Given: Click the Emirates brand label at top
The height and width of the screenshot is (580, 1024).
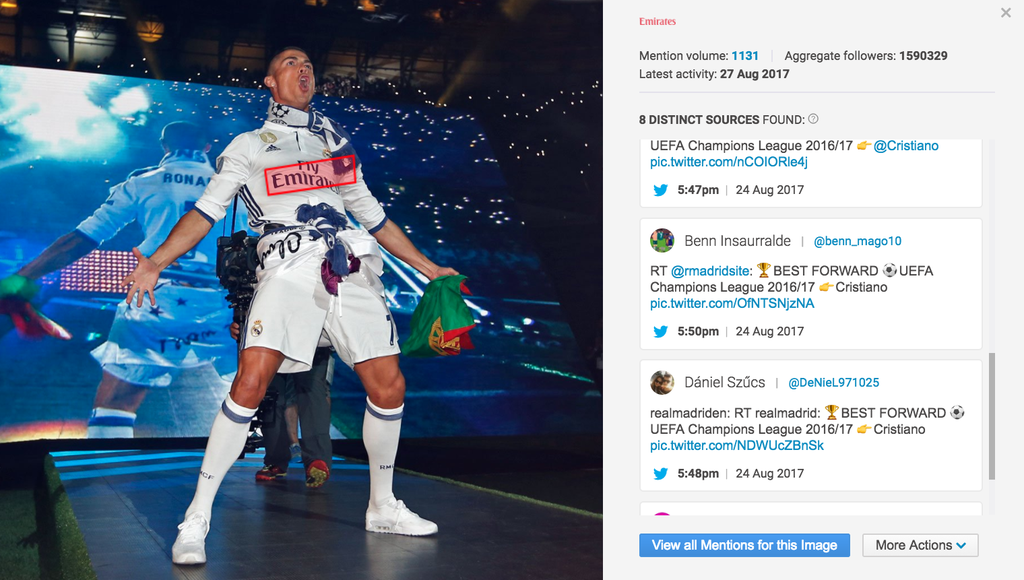Looking at the screenshot, I should 657,21.
